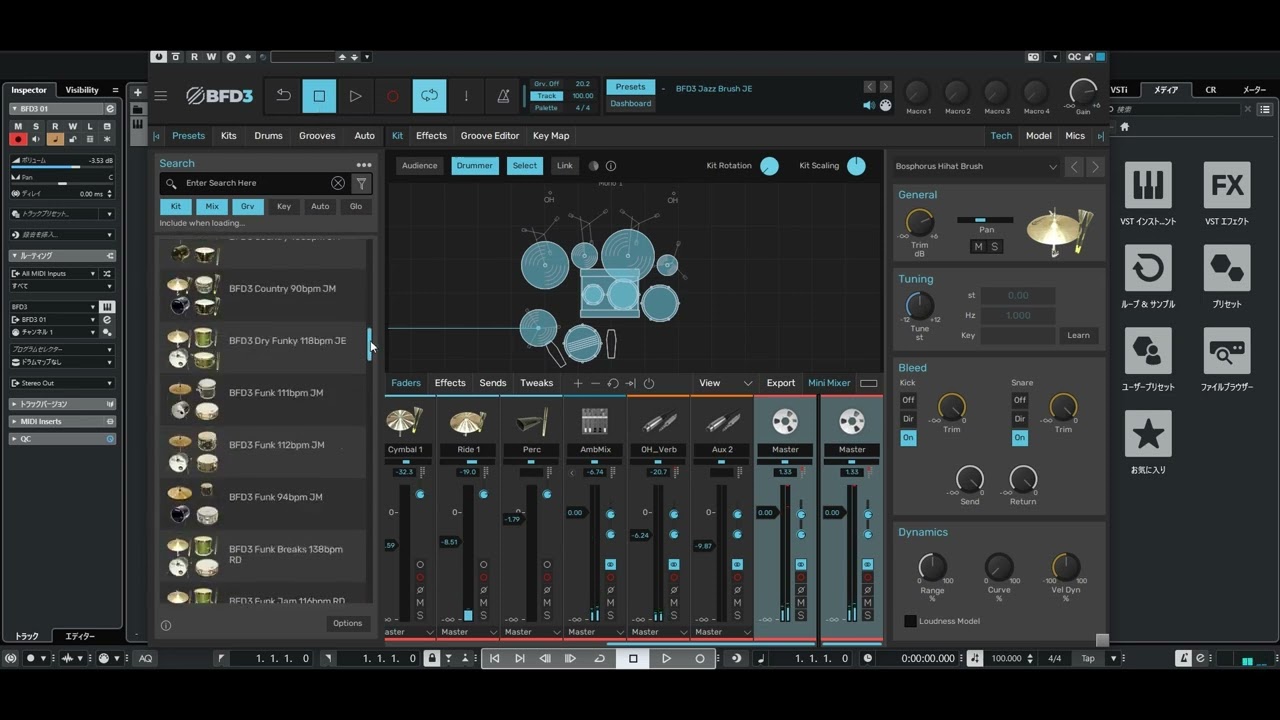Expand the QC inspector section
Image resolution: width=1280 pixels, height=720 pixels.
click(x=62, y=439)
